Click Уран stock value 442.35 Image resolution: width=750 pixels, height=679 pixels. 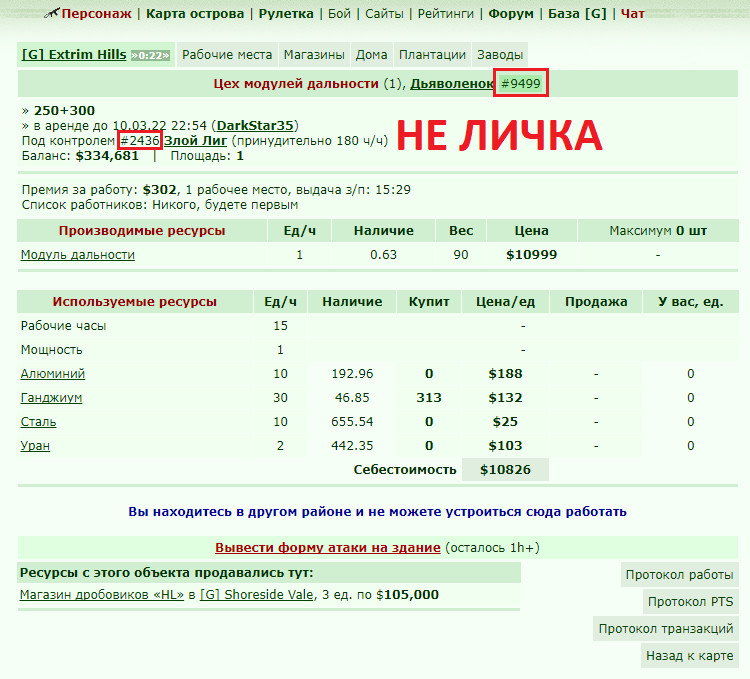coord(352,446)
